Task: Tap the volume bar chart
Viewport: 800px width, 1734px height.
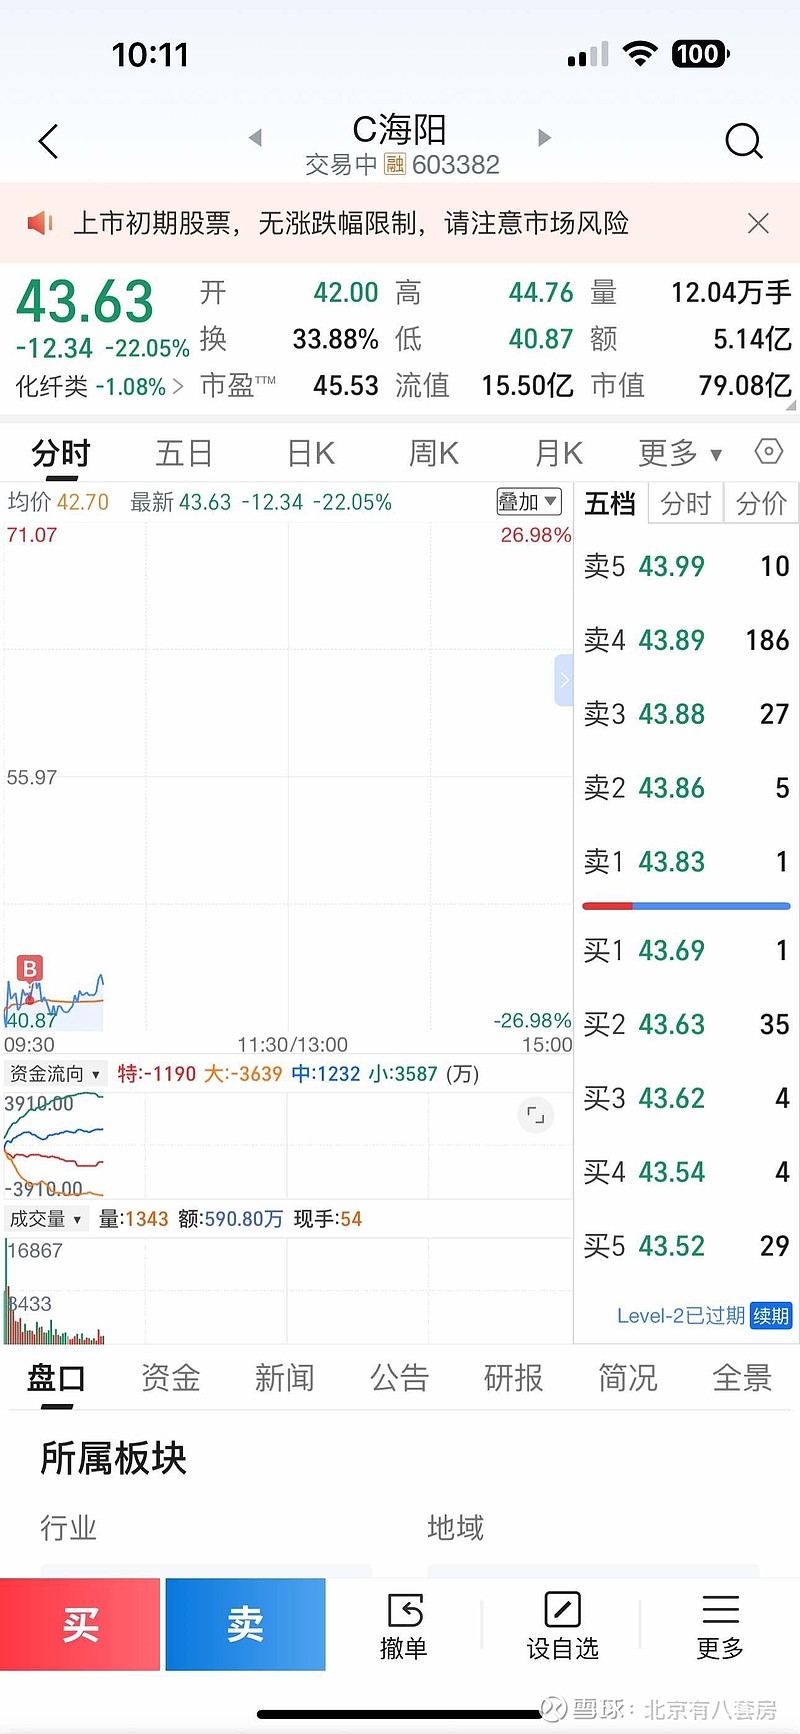Action: click(288, 1290)
